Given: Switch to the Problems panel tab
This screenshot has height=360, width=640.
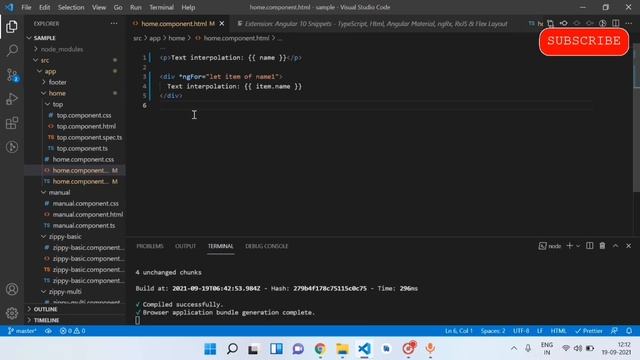Looking at the screenshot, I should (150, 246).
